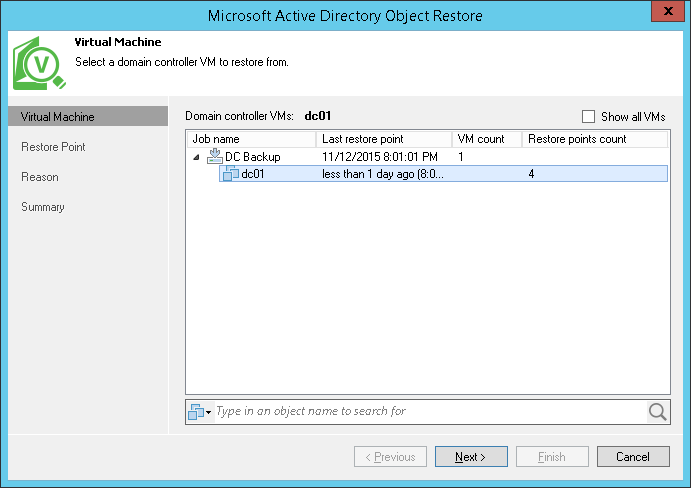Screen dimensions: 691x488
Task: Open the search object type dropdown arrow
Action: coord(208,412)
